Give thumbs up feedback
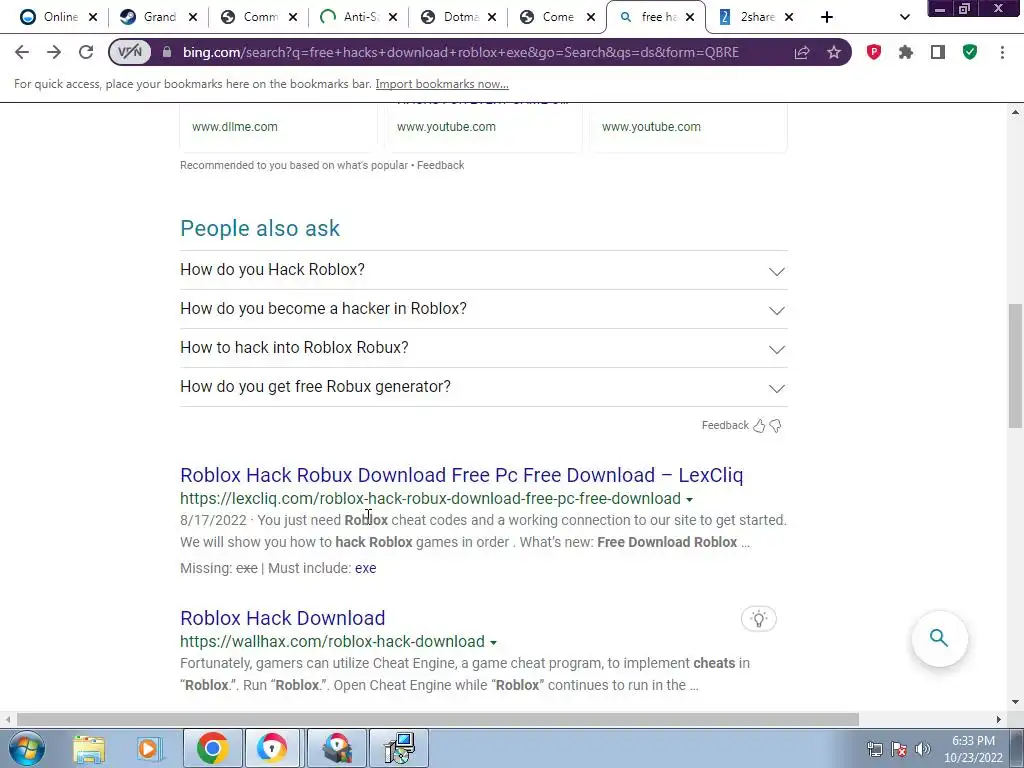 pos(759,426)
